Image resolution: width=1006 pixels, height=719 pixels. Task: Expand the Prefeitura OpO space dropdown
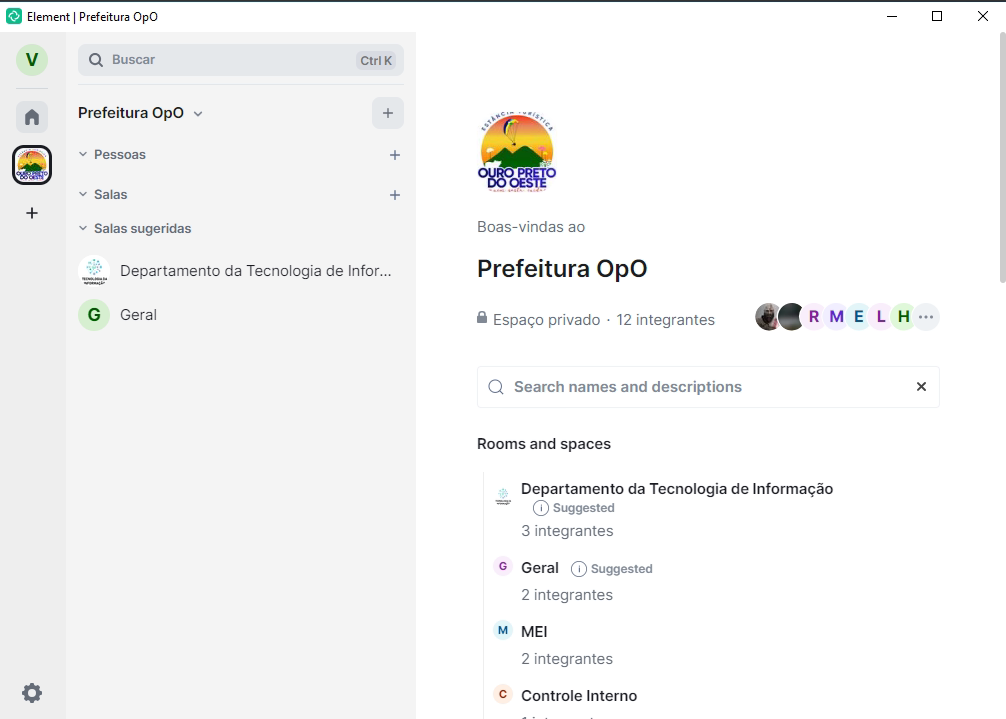click(198, 114)
